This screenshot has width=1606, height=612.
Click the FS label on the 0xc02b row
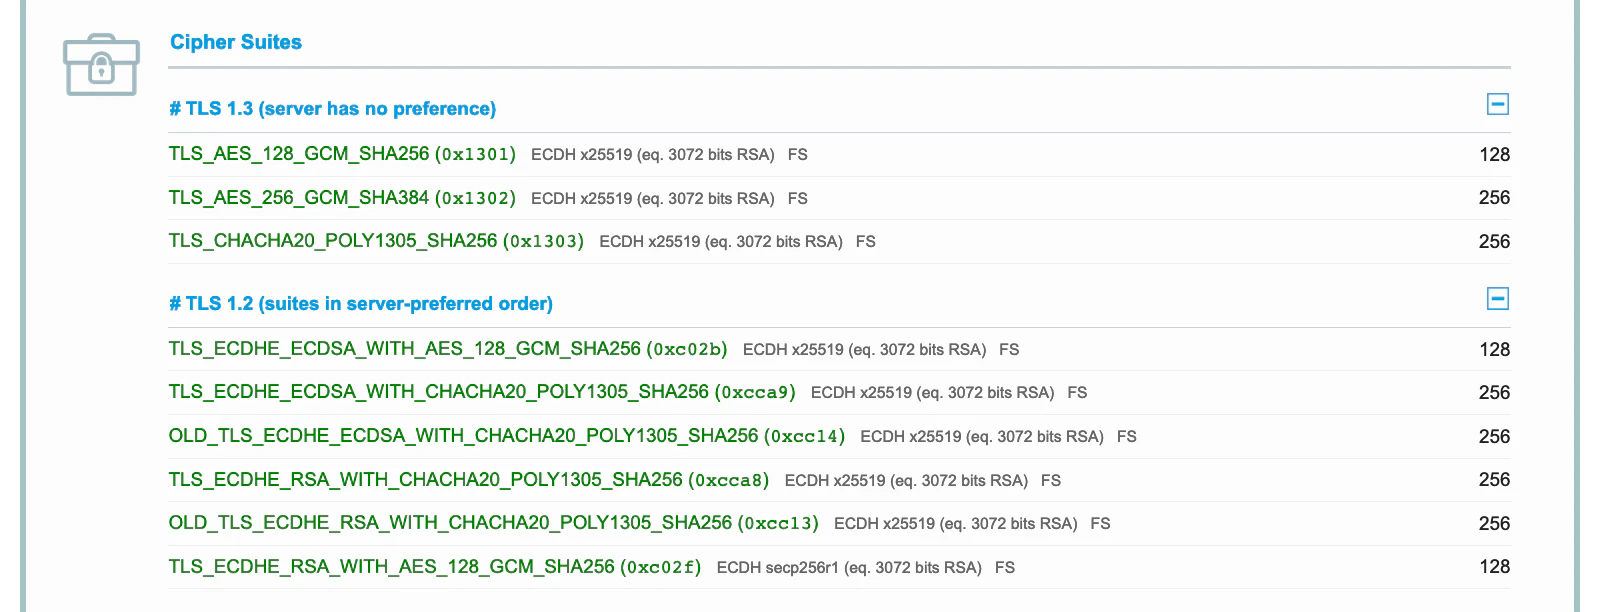(1009, 350)
